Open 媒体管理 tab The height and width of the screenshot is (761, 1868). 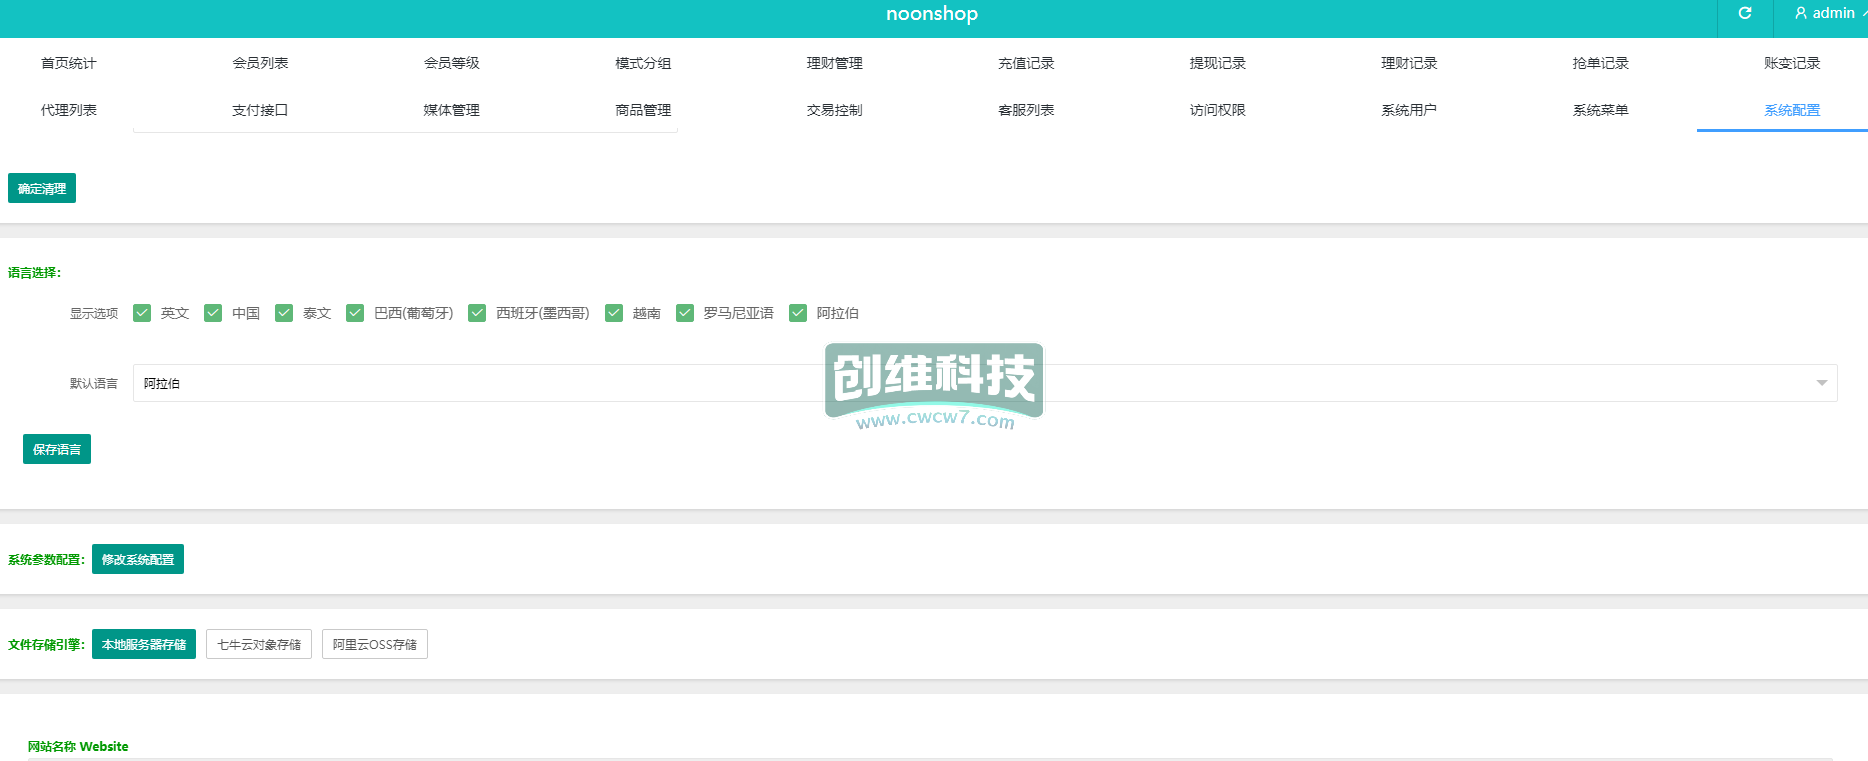coord(452,110)
